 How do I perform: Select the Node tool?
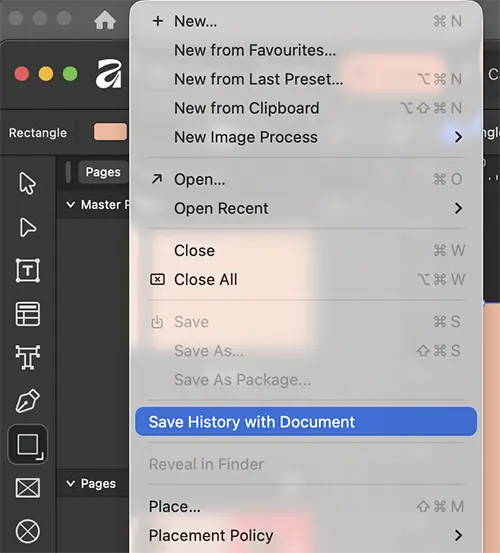[27, 227]
